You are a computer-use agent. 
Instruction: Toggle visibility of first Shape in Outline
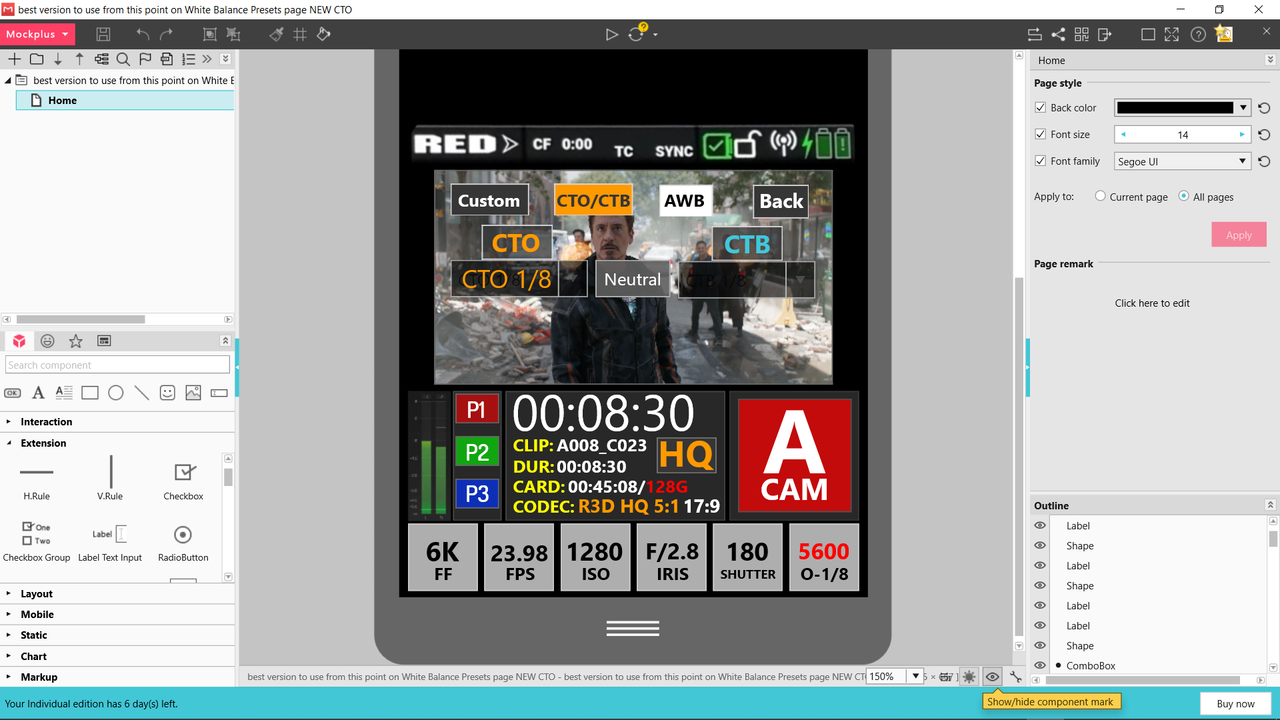coord(1040,545)
